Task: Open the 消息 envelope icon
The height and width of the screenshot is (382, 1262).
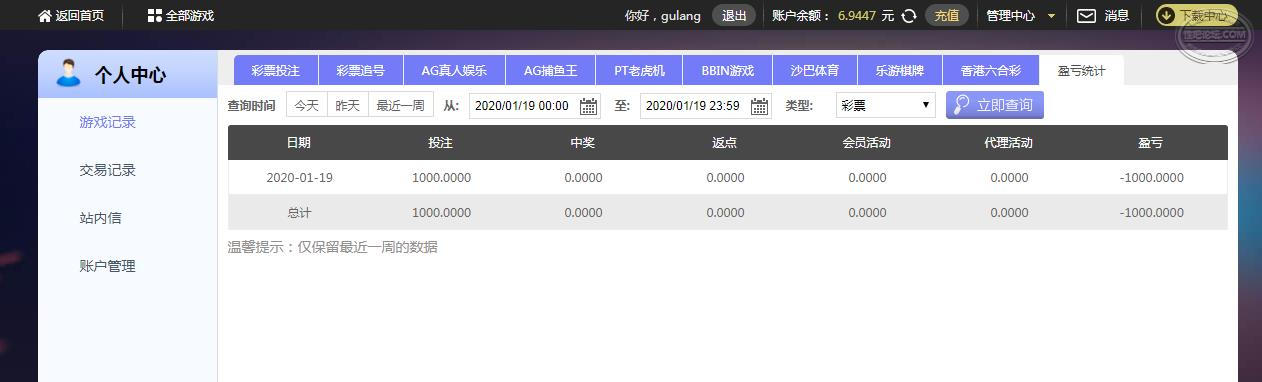Action: tap(1086, 16)
